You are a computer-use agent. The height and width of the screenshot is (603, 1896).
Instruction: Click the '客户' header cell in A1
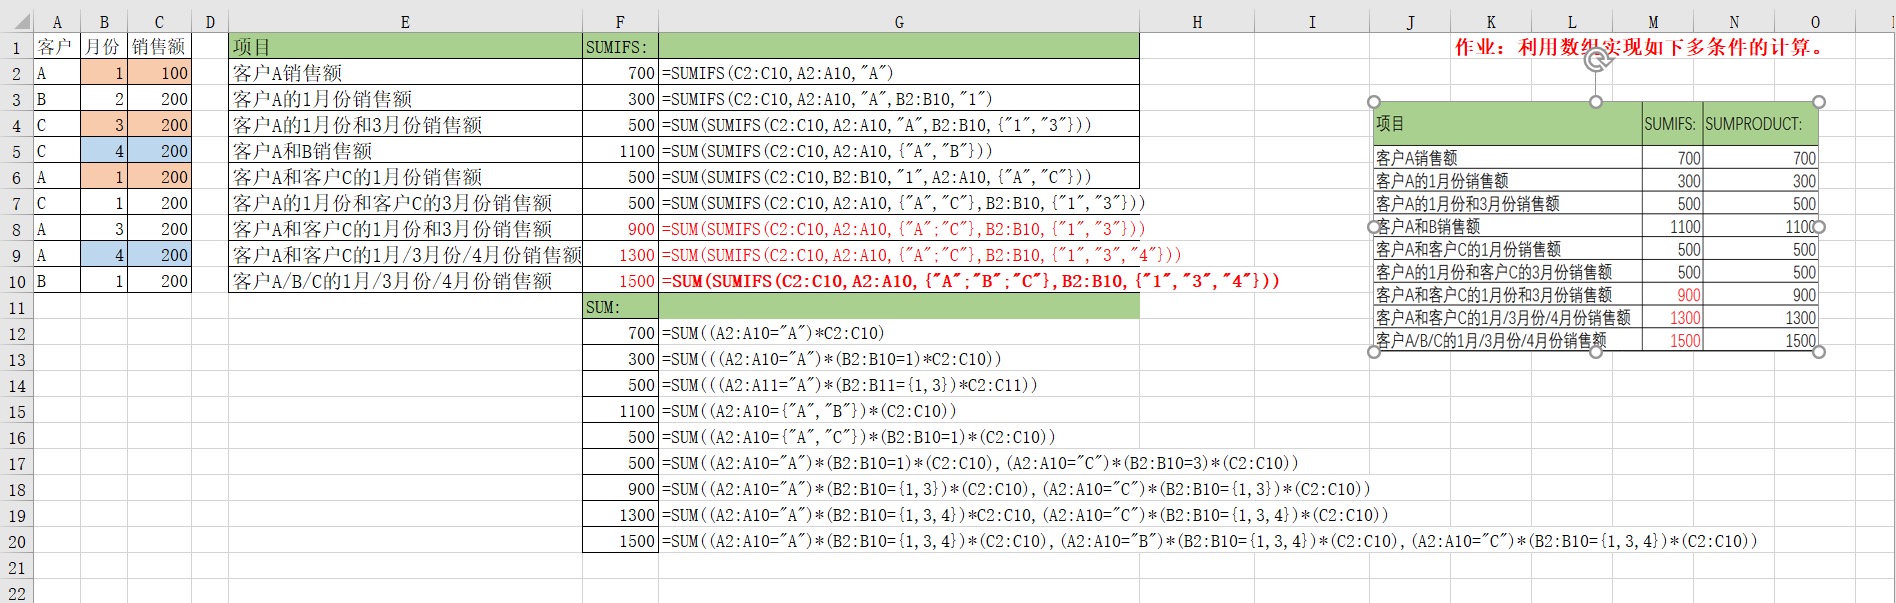[x=57, y=47]
